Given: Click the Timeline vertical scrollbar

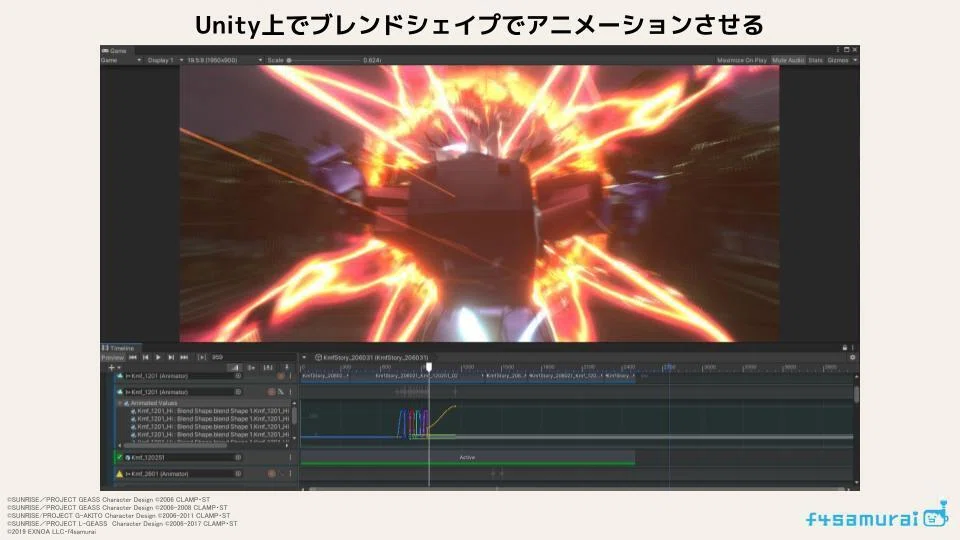Looking at the screenshot, I should (x=856, y=395).
